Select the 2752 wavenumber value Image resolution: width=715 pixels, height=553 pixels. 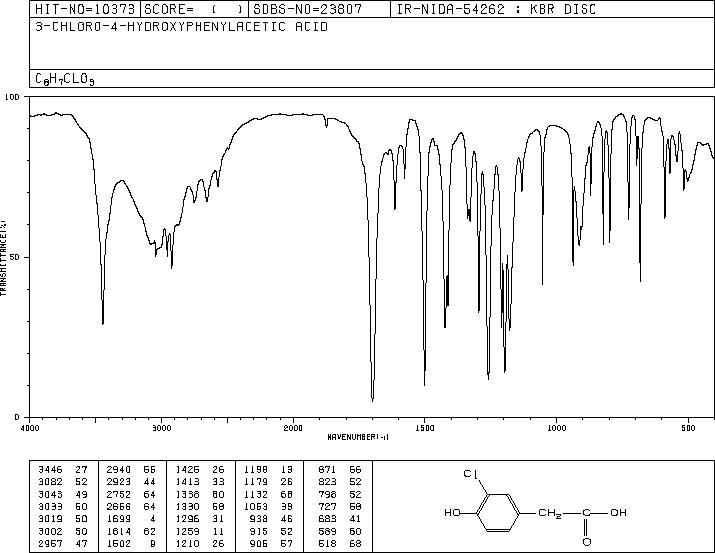coord(119,494)
